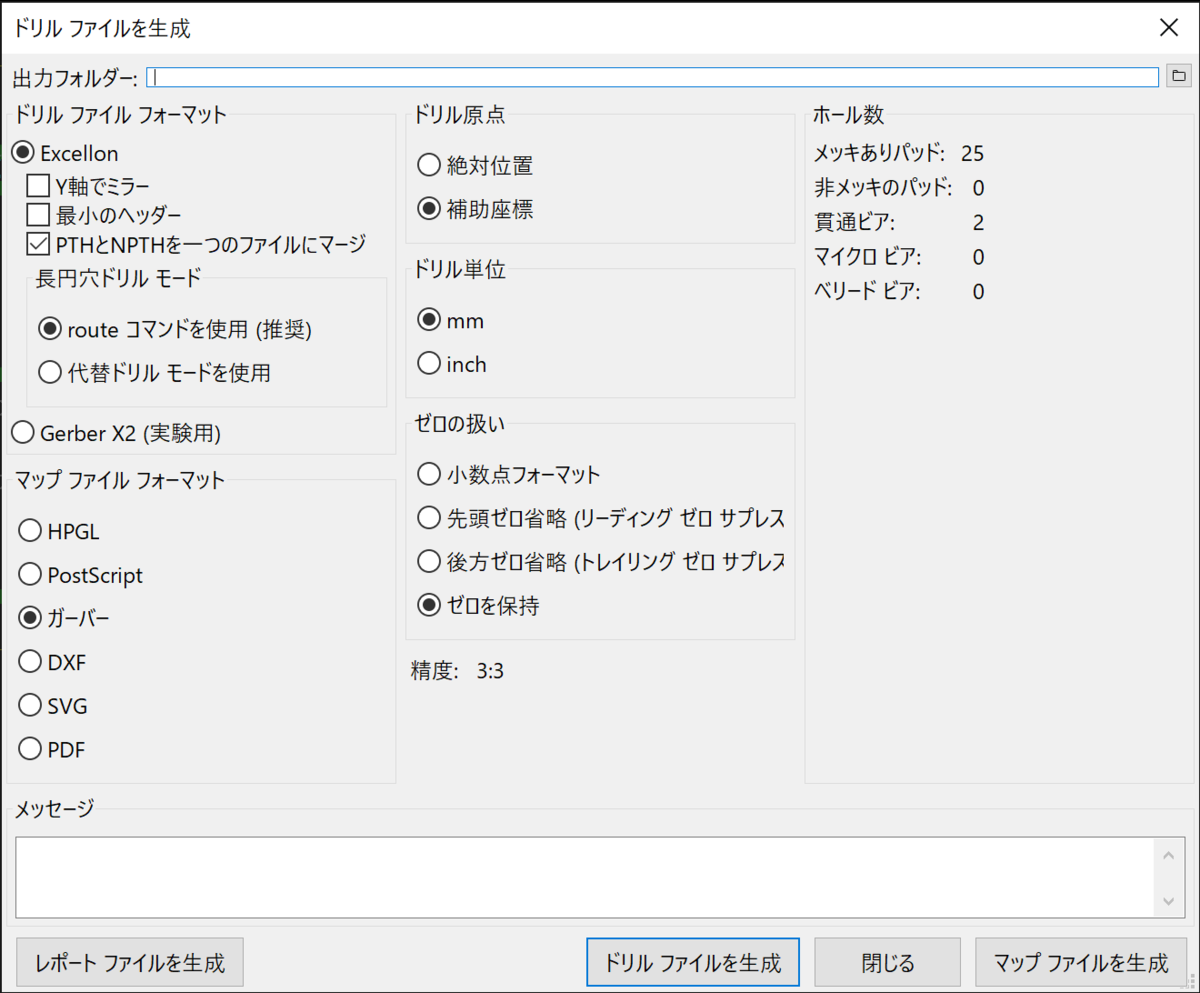
Task: Click in the 出力フォルダー text field
Action: [650, 77]
